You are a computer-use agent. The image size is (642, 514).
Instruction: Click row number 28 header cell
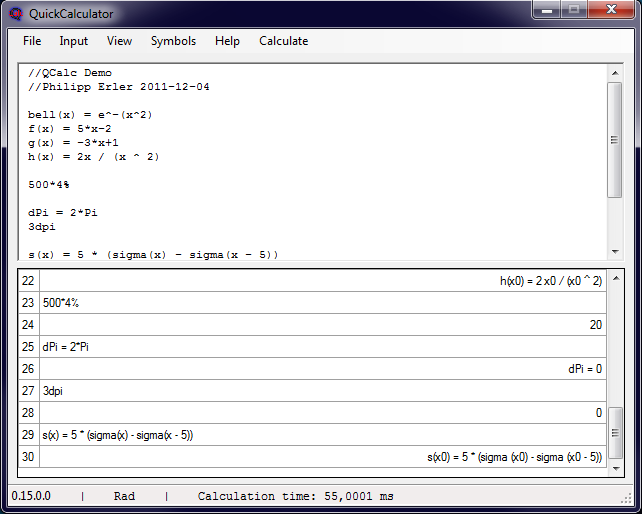[x=28, y=413]
